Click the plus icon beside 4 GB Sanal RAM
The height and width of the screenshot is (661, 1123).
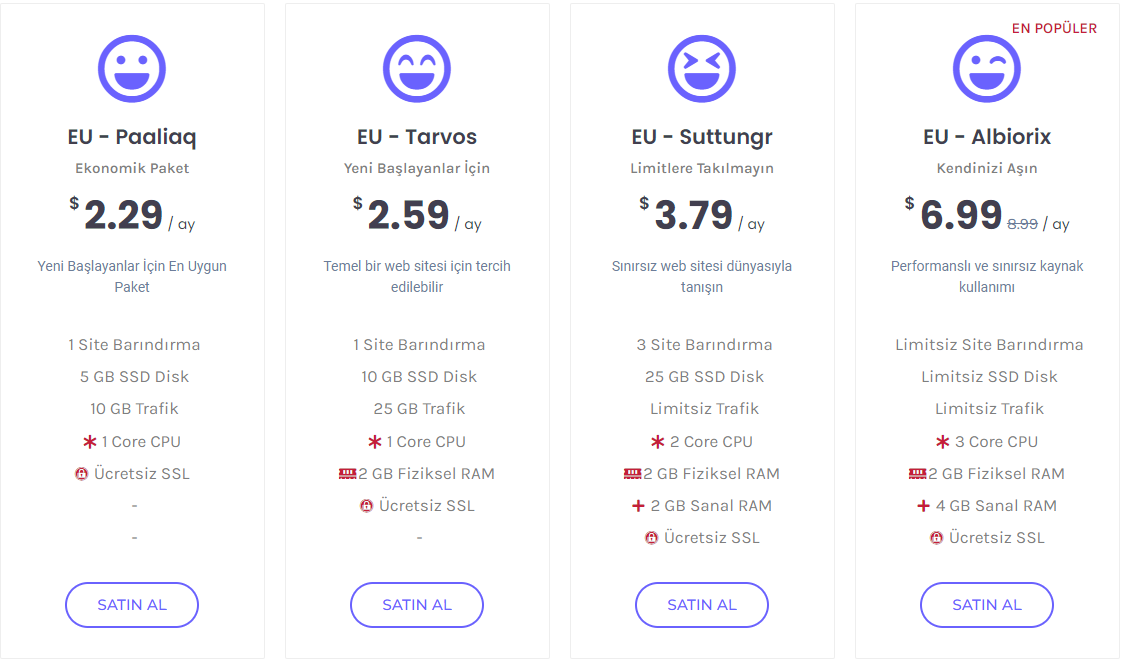(923, 506)
